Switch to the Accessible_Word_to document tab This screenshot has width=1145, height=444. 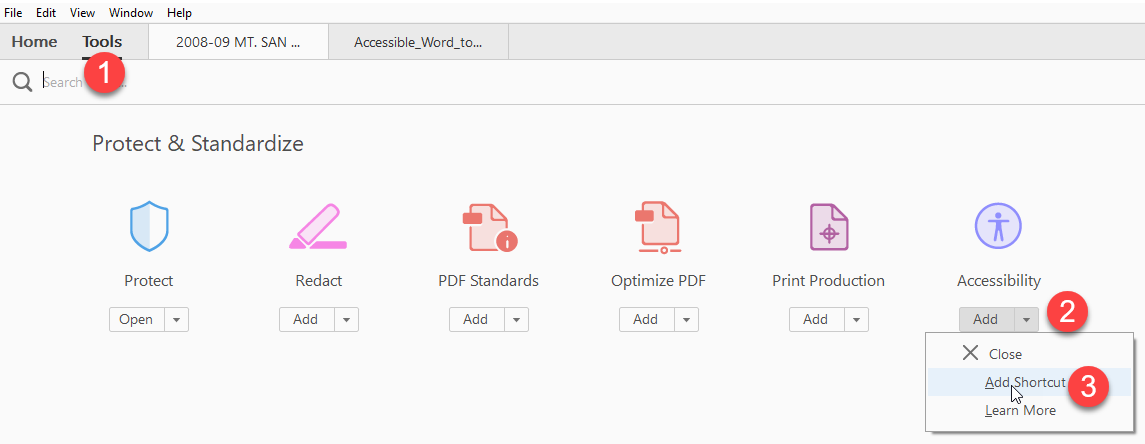pos(418,43)
